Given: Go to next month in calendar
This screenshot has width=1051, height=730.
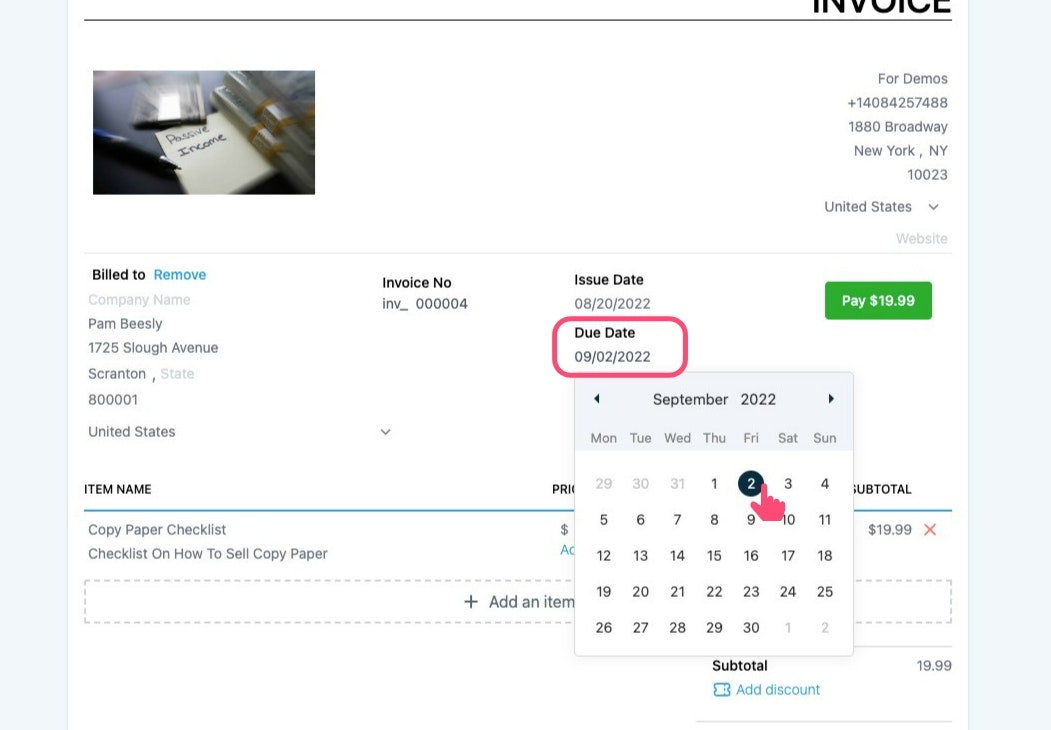Looking at the screenshot, I should [x=831, y=399].
